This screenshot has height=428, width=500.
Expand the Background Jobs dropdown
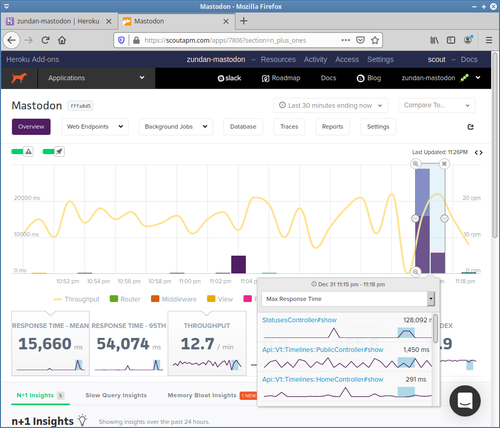(176, 127)
